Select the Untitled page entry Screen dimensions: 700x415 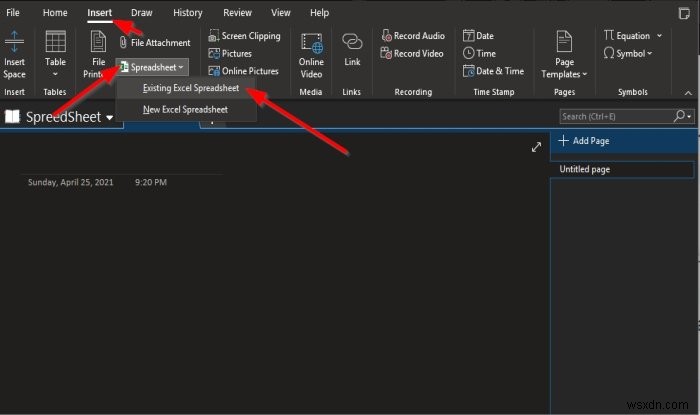(623, 170)
